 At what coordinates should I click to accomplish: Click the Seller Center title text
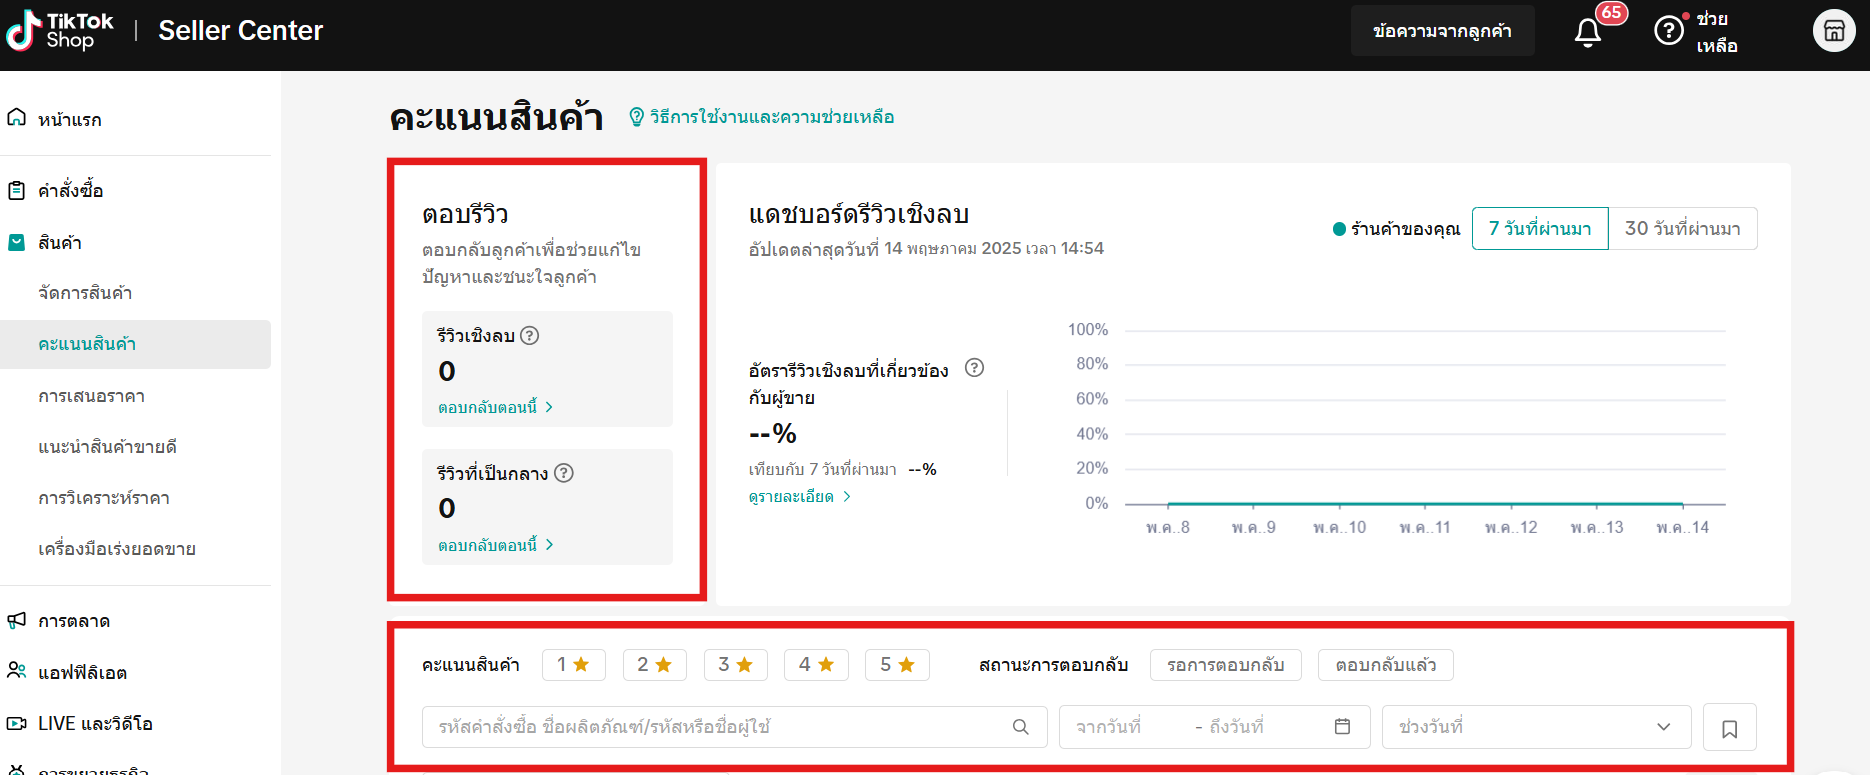pos(241,31)
